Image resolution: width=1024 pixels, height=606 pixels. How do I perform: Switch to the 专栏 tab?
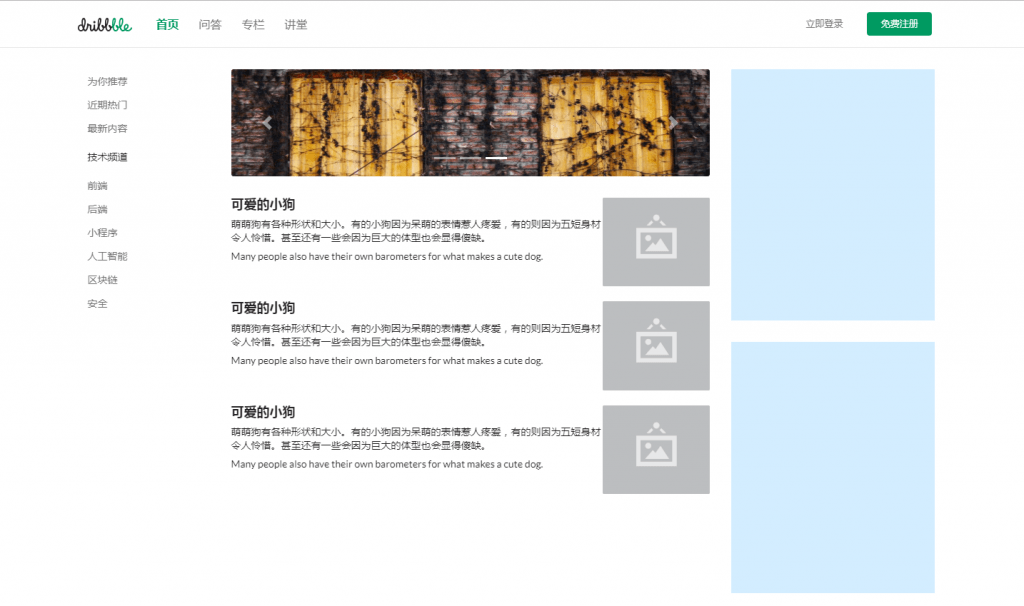[252, 24]
